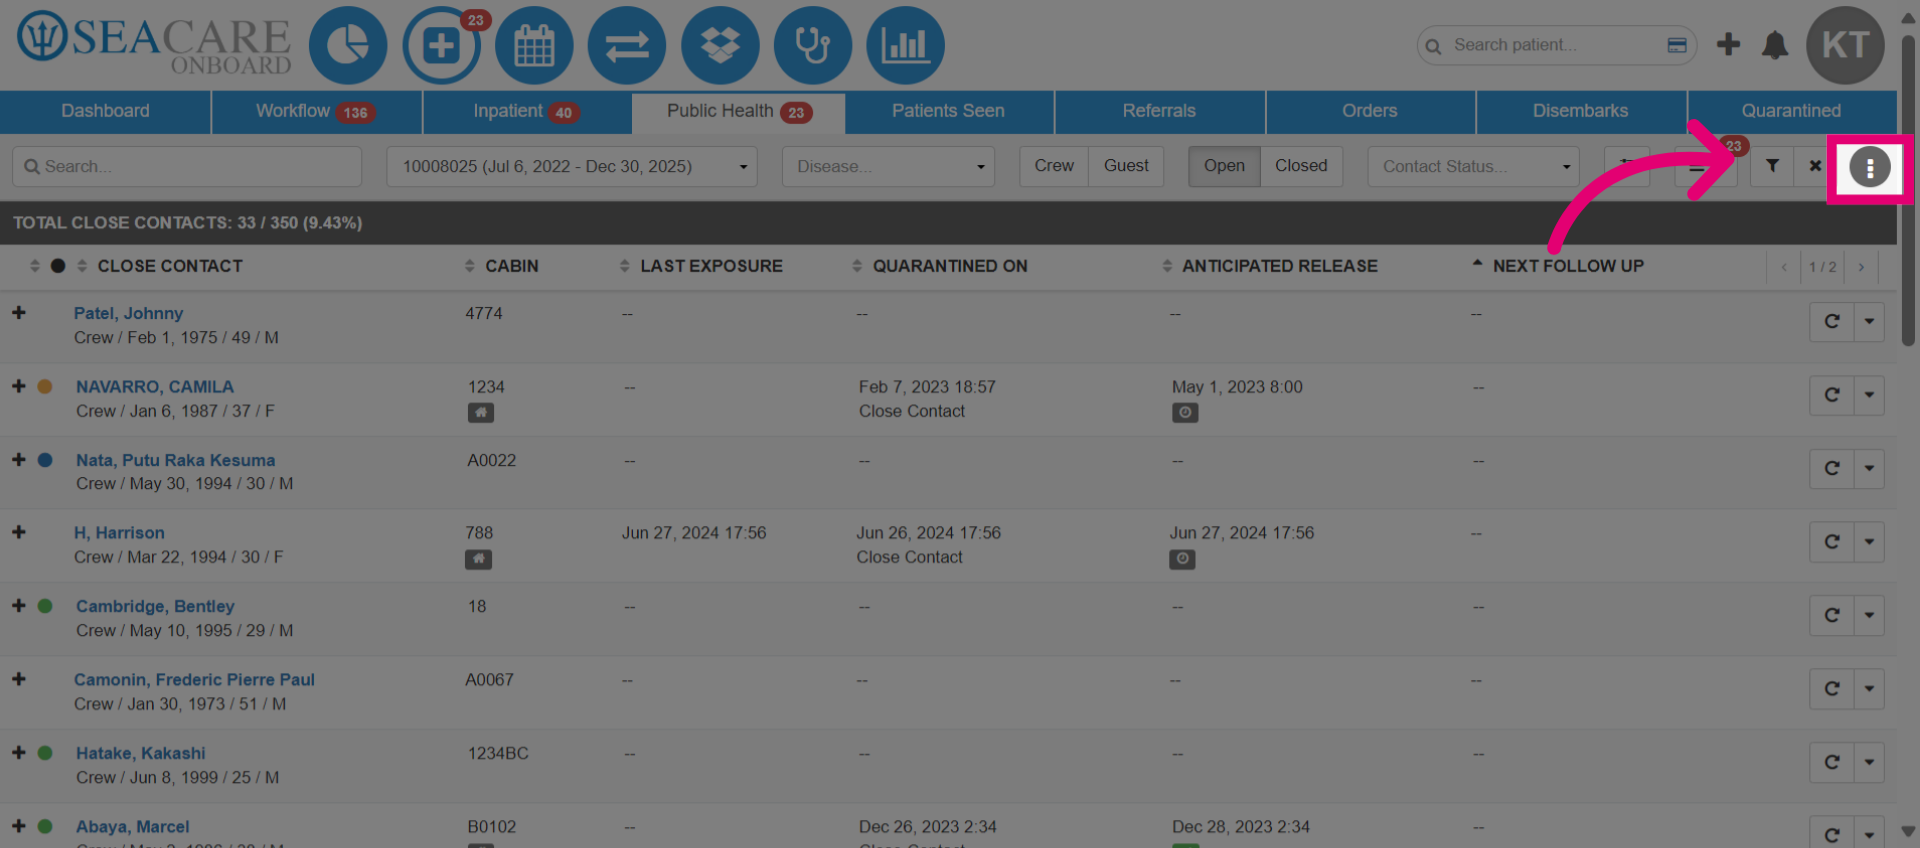Switch to the Quarantined tab
The image size is (1920, 848).
(x=1791, y=111)
